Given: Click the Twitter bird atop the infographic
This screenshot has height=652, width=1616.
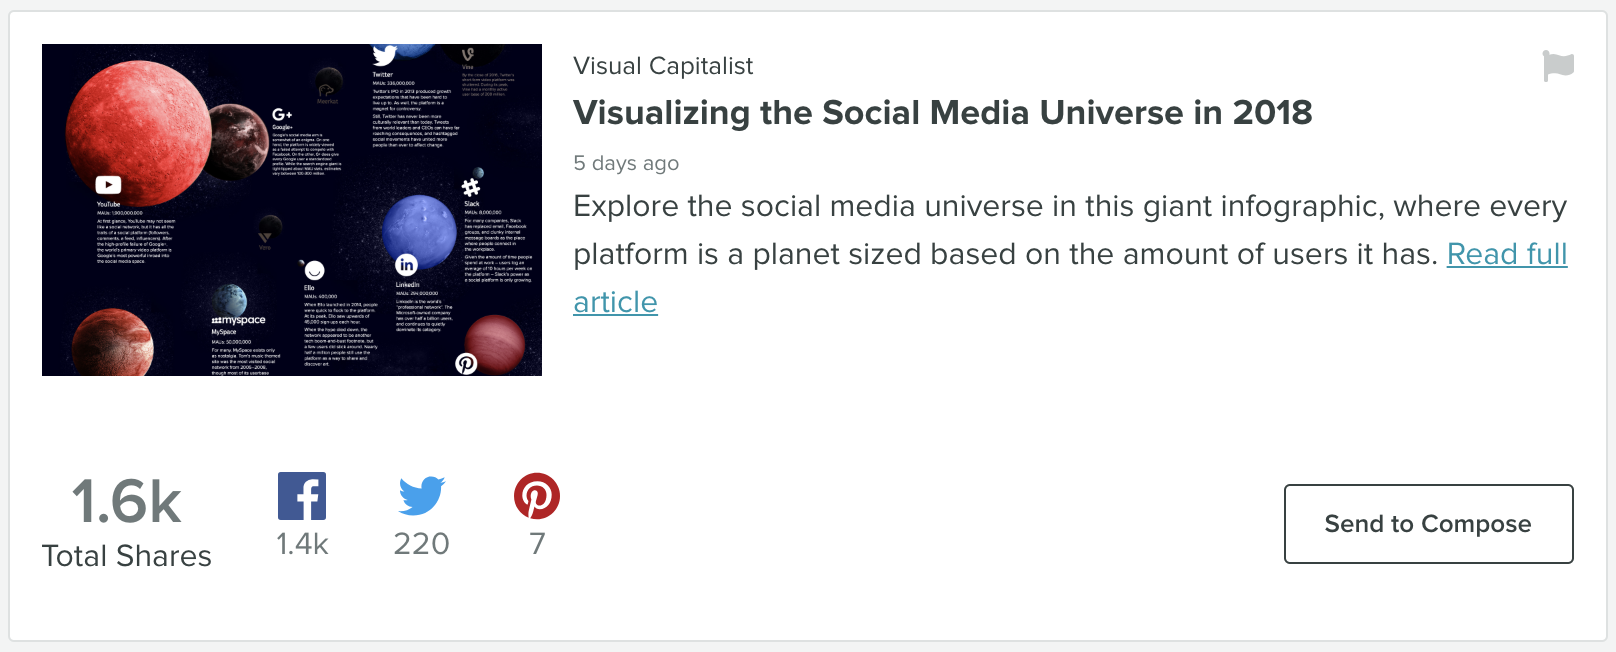Looking at the screenshot, I should 384,55.
